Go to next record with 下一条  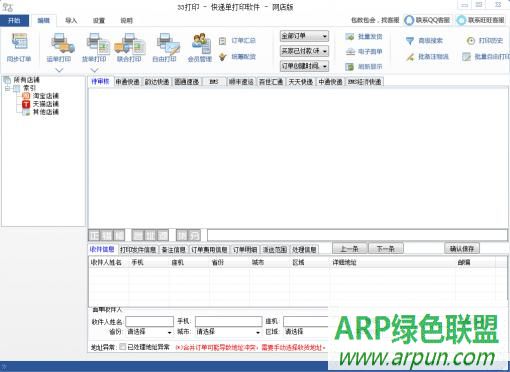click(386, 249)
